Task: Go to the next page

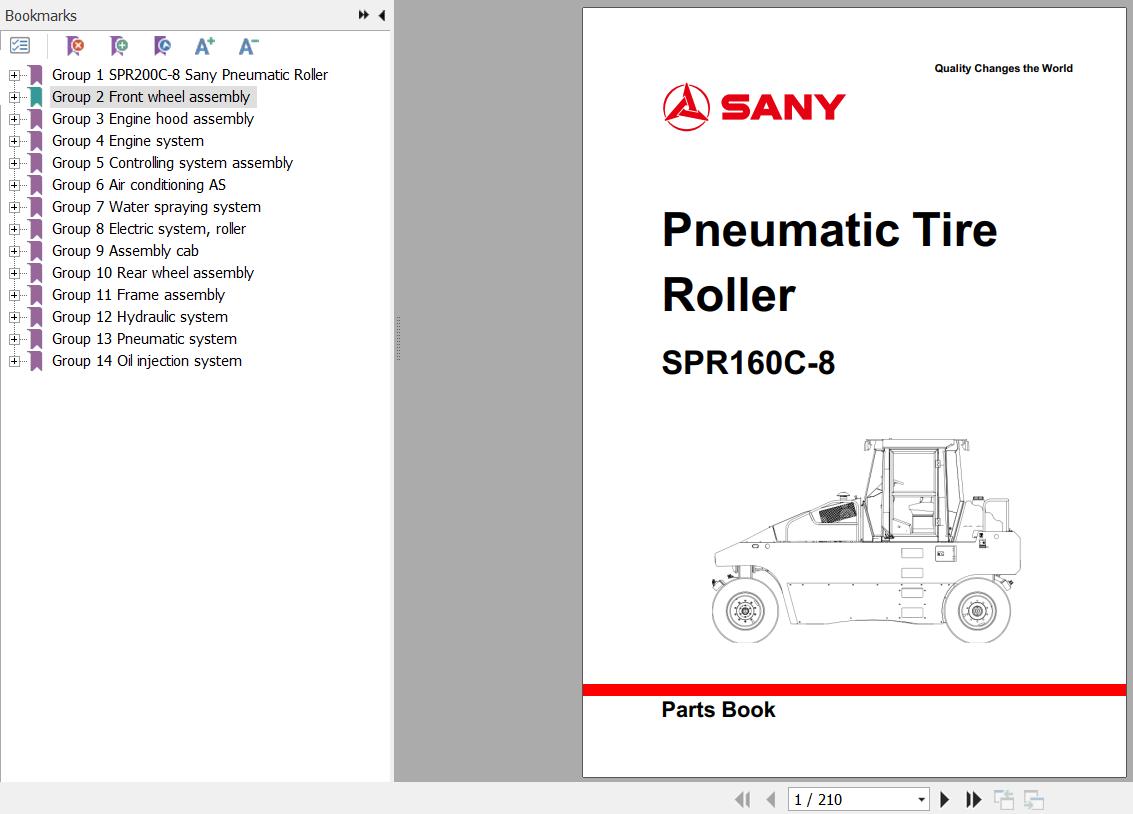Action: coord(944,800)
